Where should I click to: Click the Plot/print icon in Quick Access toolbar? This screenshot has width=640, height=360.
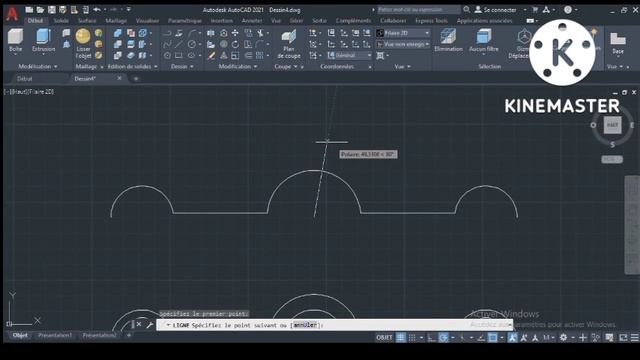85,9
